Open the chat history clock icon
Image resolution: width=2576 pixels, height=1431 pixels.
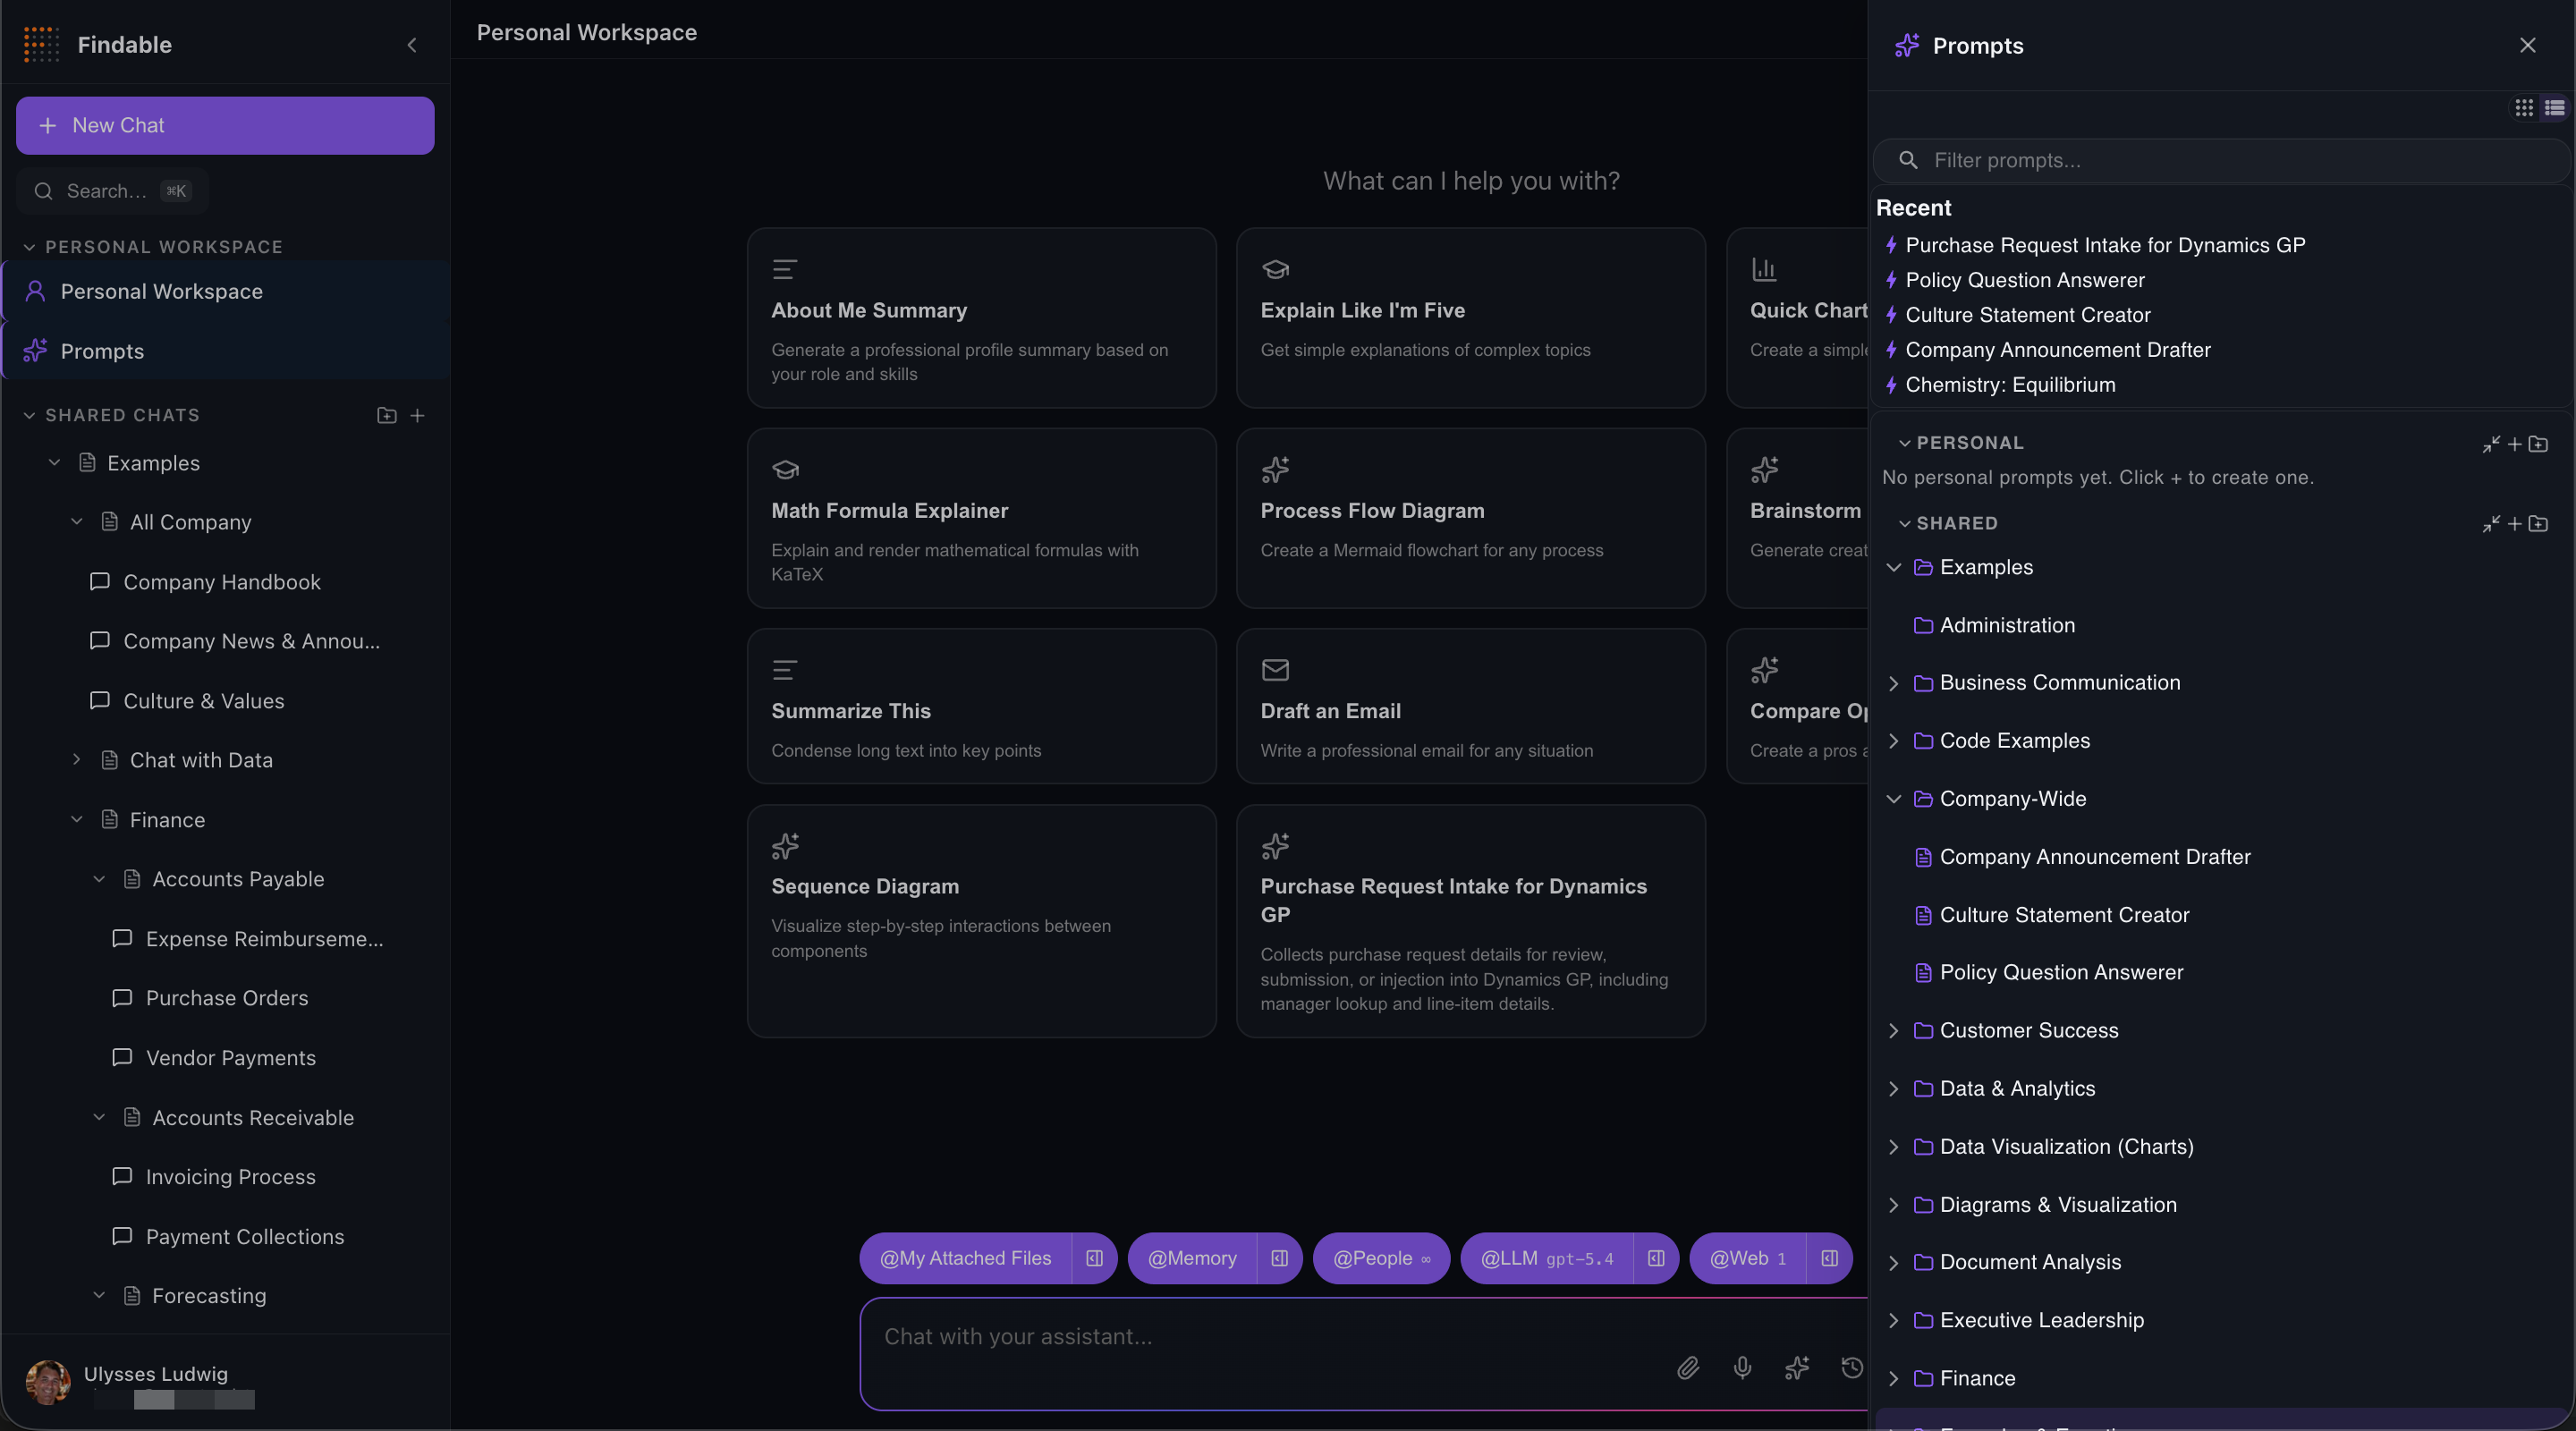[1852, 1367]
